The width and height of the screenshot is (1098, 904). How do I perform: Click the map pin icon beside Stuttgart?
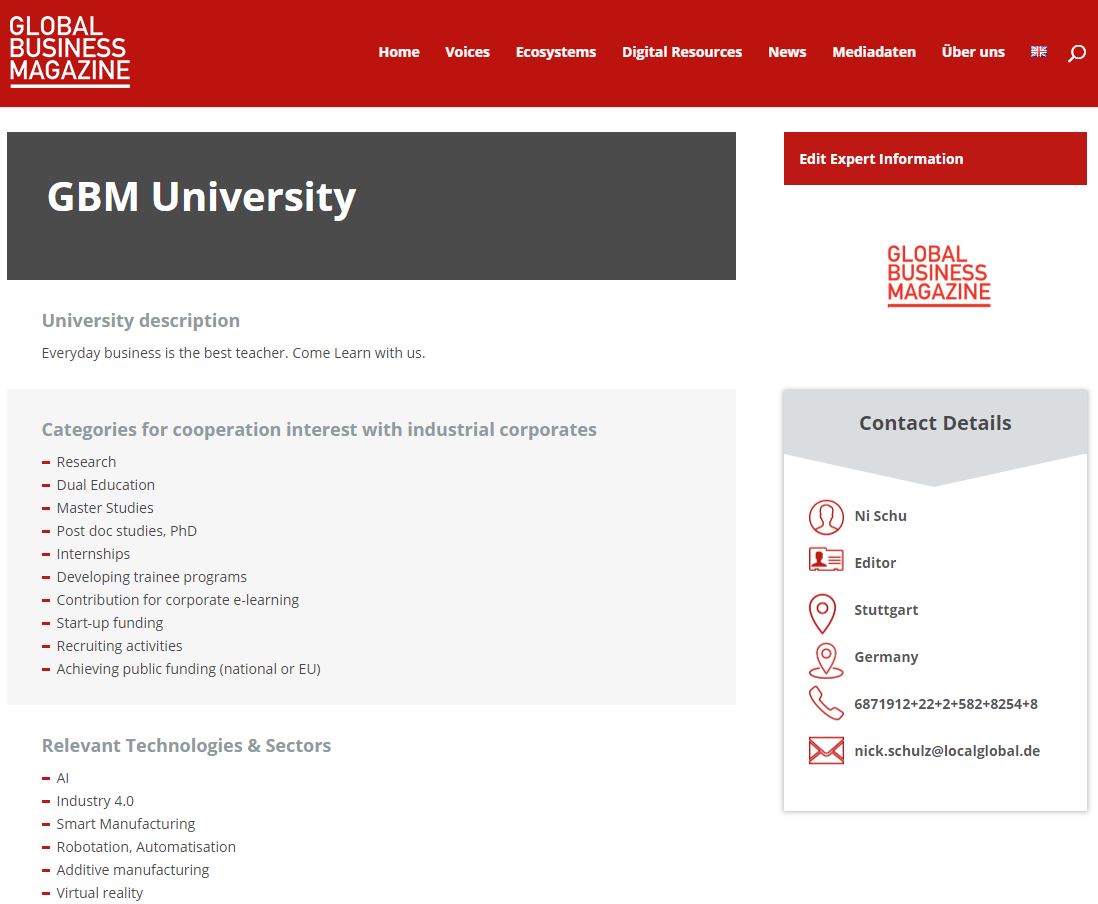822,614
